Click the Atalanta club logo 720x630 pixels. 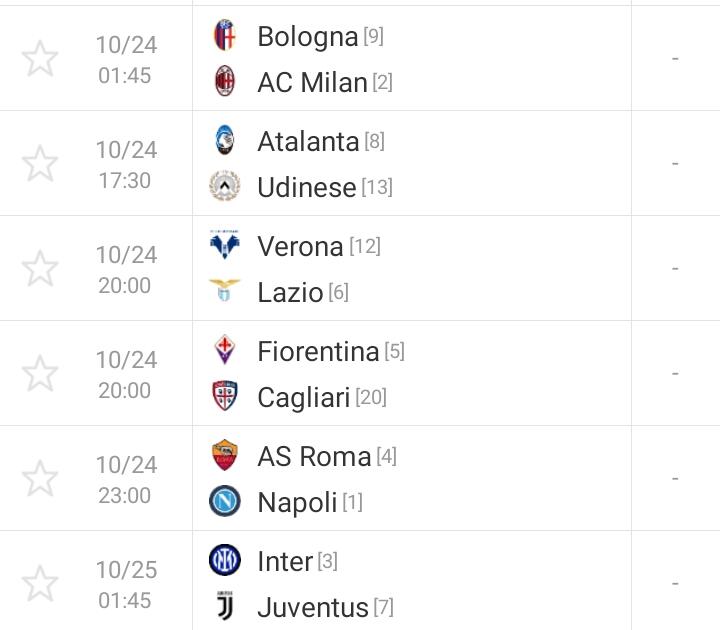225,141
